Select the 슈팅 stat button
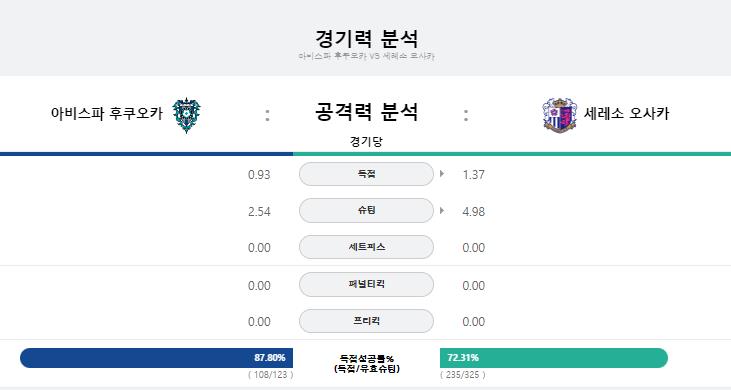 [x=366, y=211]
